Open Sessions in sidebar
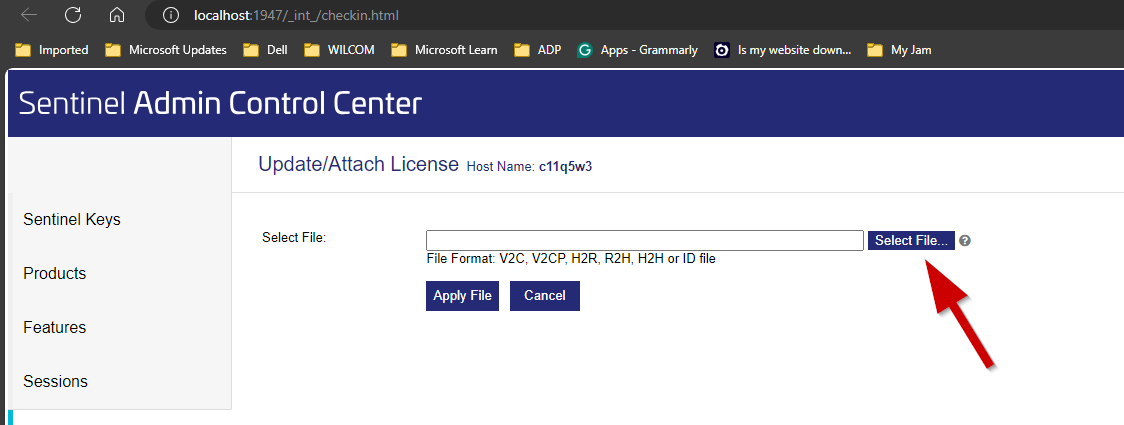The image size is (1124, 425). 55,381
